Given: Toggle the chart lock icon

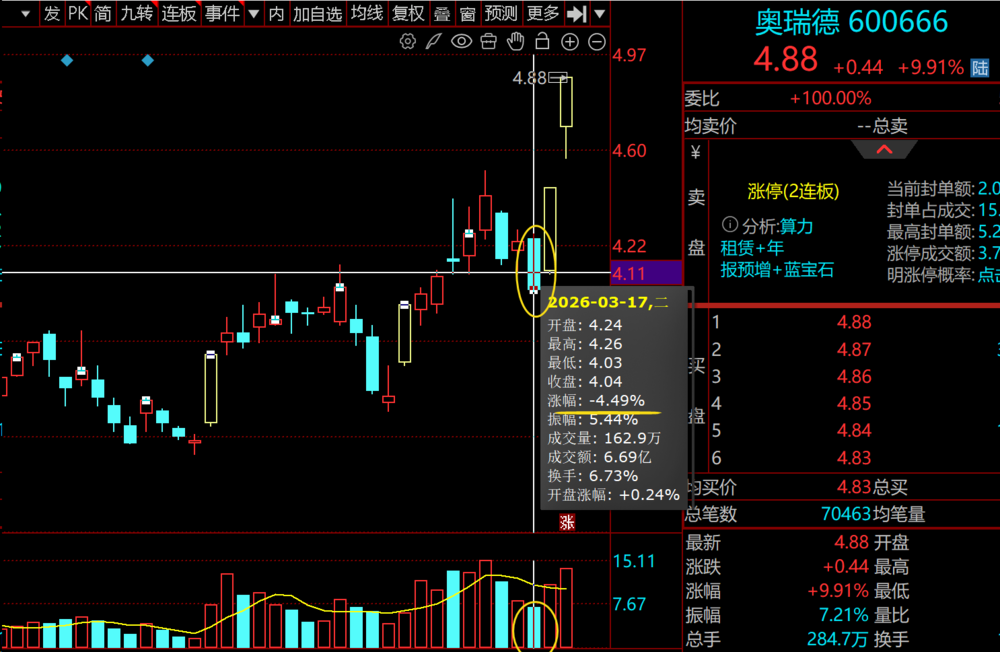Looking at the screenshot, I should click(x=542, y=41).
